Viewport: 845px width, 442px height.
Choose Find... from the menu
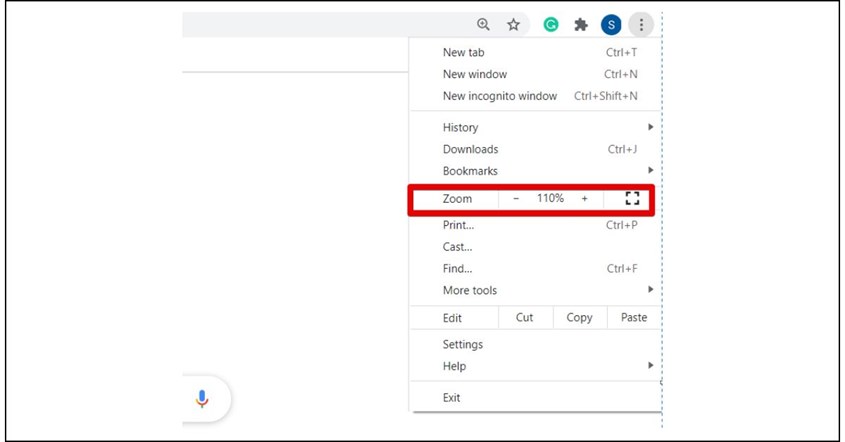tap(536, 268)
